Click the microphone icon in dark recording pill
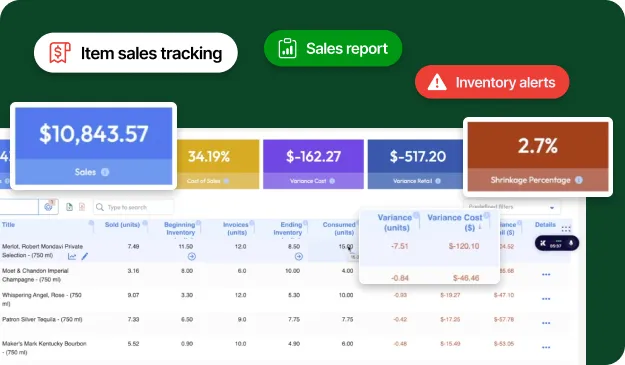 [571, 243]
